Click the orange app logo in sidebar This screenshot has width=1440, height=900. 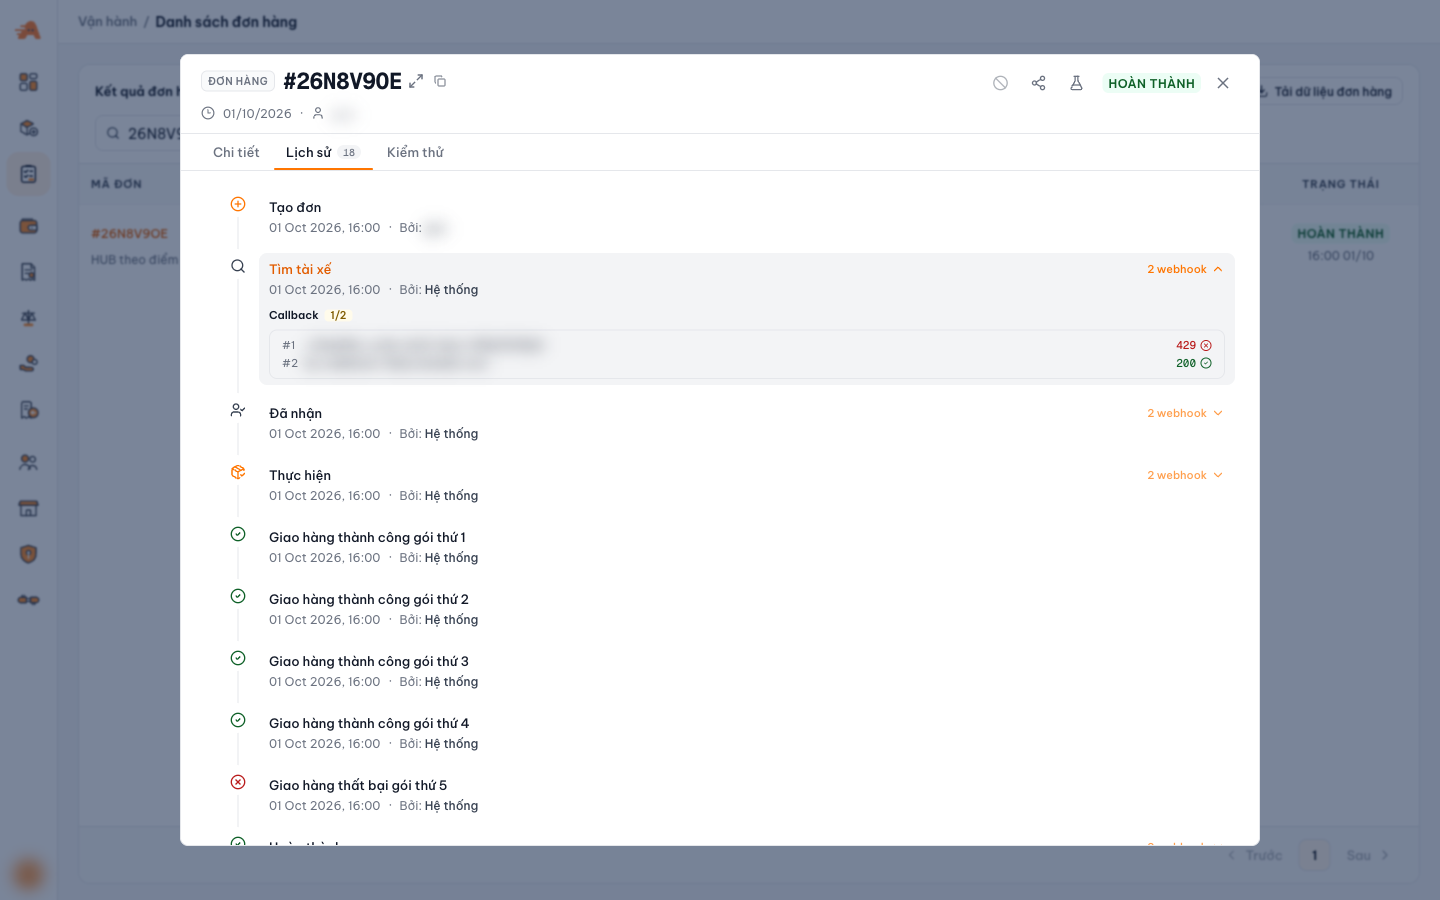(28, 30)
